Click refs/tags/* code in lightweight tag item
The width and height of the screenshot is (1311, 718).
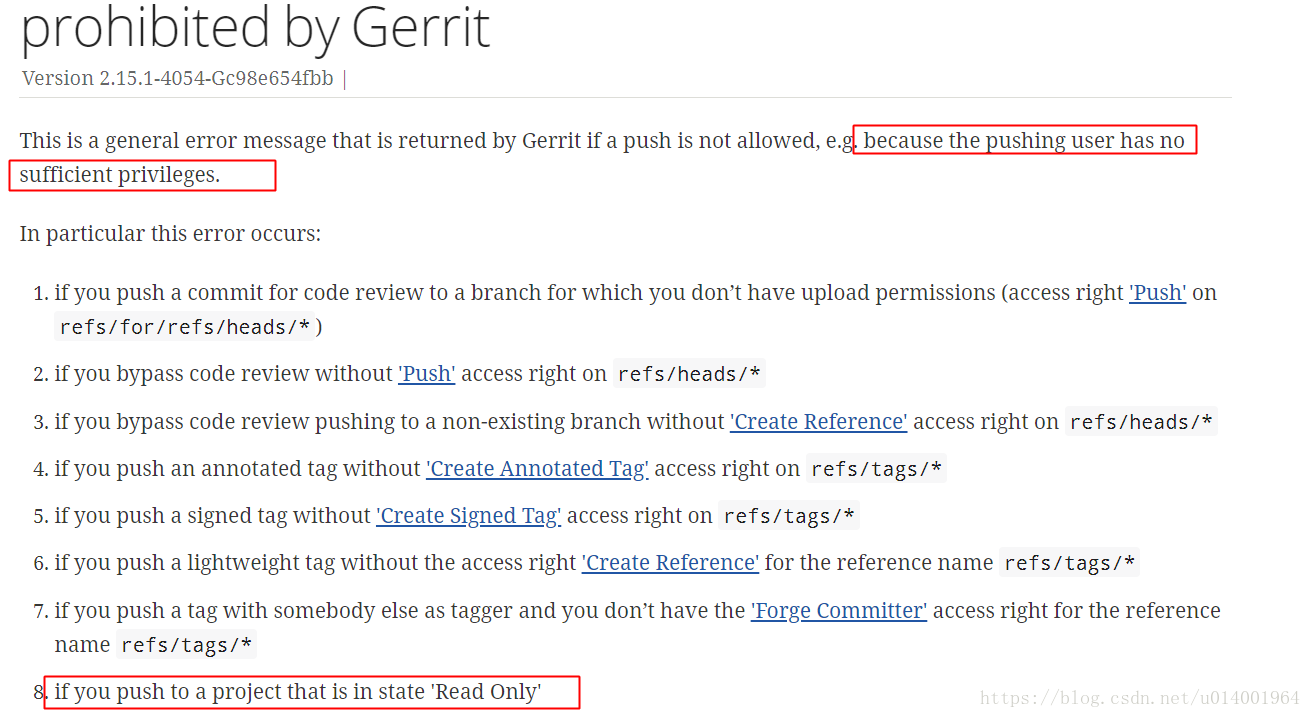(1070, 564)
